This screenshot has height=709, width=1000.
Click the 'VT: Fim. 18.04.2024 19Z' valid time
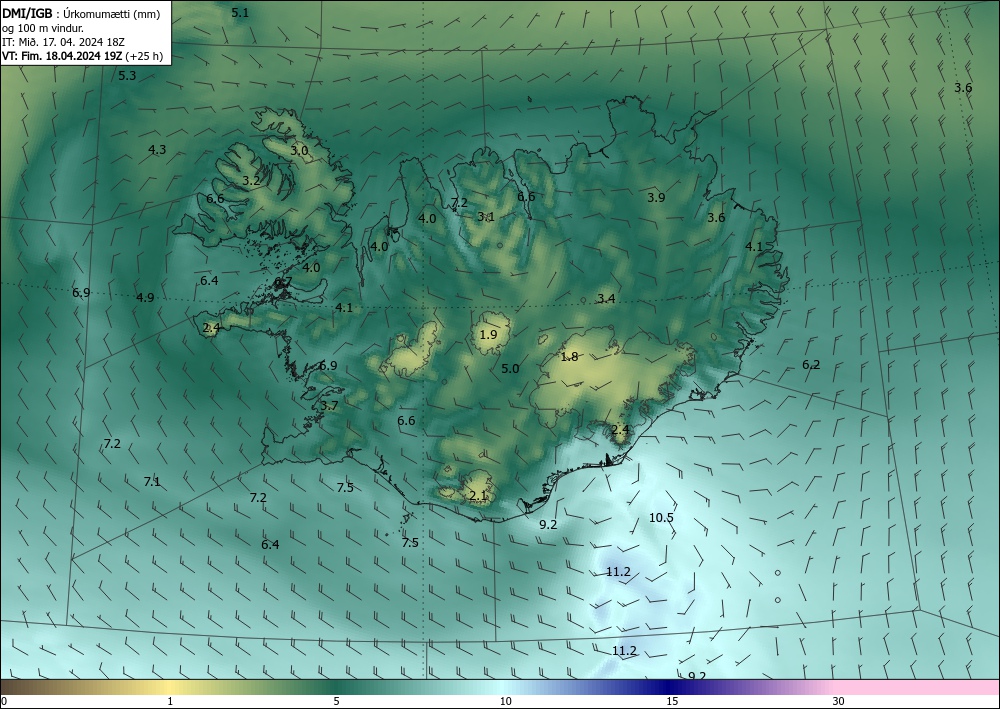pyautogui.click(x=62, y=56)
